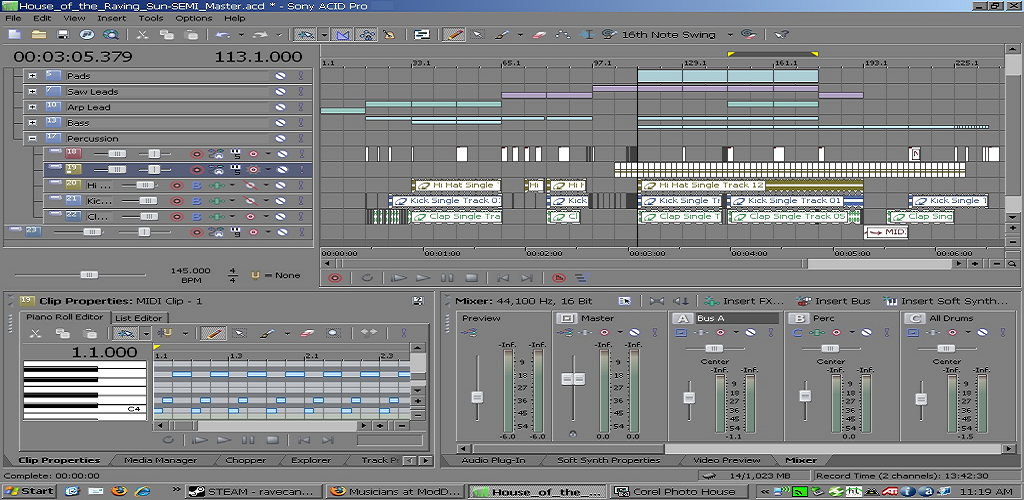Mute the Bass track folder
The width and height of the screenshot is (1024, 500).
(281, 123)
